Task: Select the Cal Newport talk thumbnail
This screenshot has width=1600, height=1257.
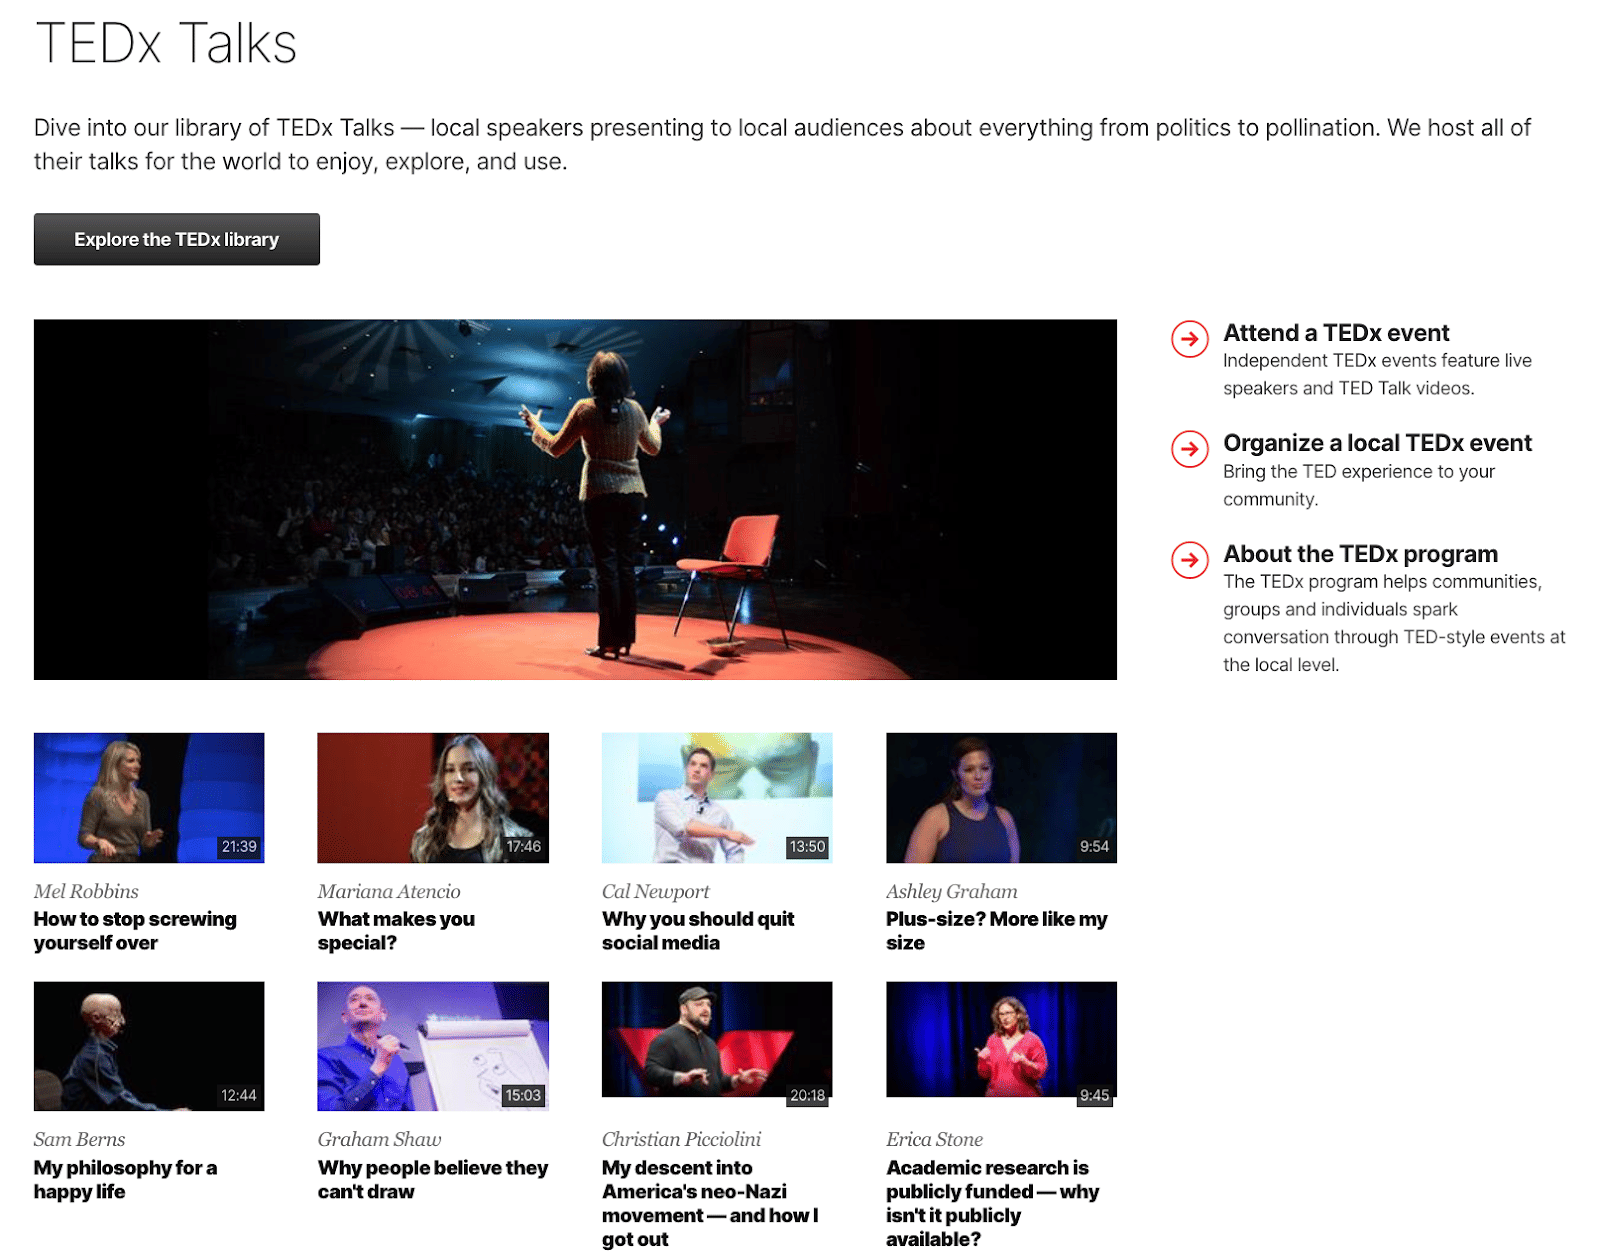Action: [x=716, y=797]
